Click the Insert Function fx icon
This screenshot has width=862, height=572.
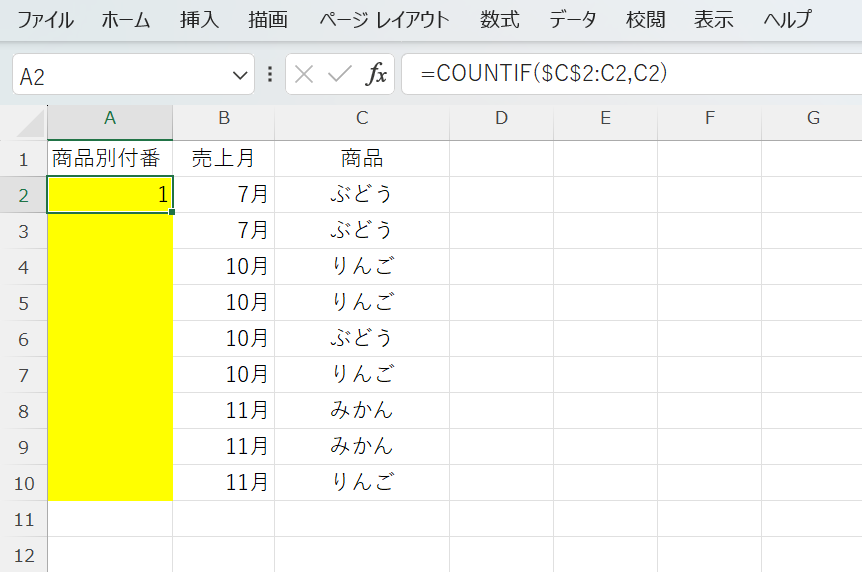tap(377, 74)
